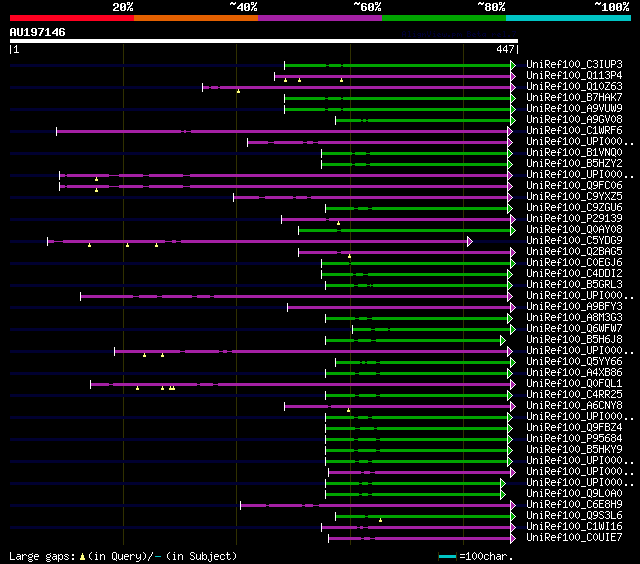The image size is (640, 564).
Task: Pick the UniRef100_Q0AY08 subject label
Action: (574, 230)
